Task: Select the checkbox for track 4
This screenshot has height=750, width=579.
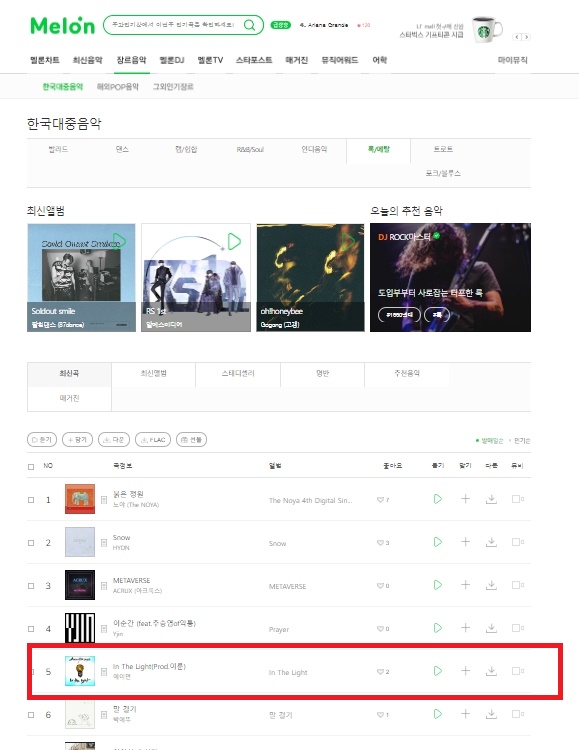Action: [x=31, y=629]
